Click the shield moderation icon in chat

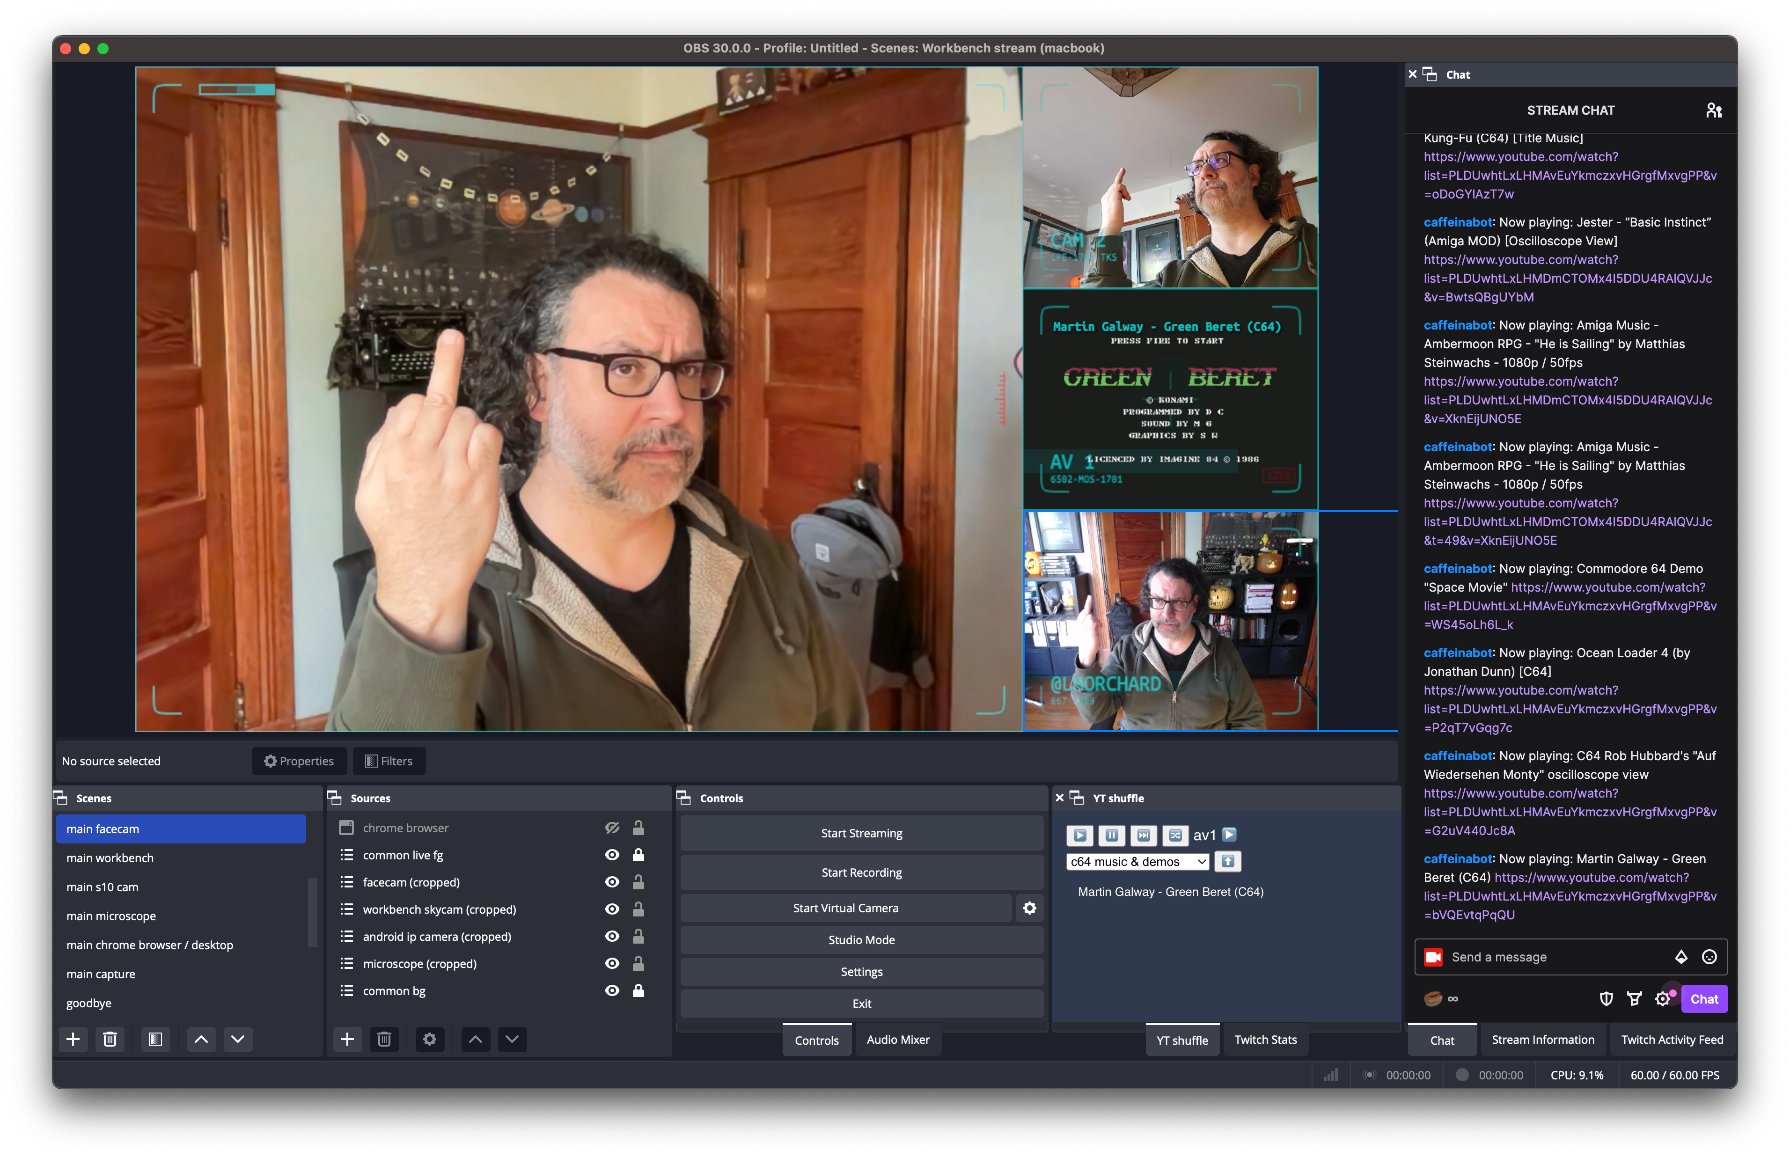[1606, 999]
